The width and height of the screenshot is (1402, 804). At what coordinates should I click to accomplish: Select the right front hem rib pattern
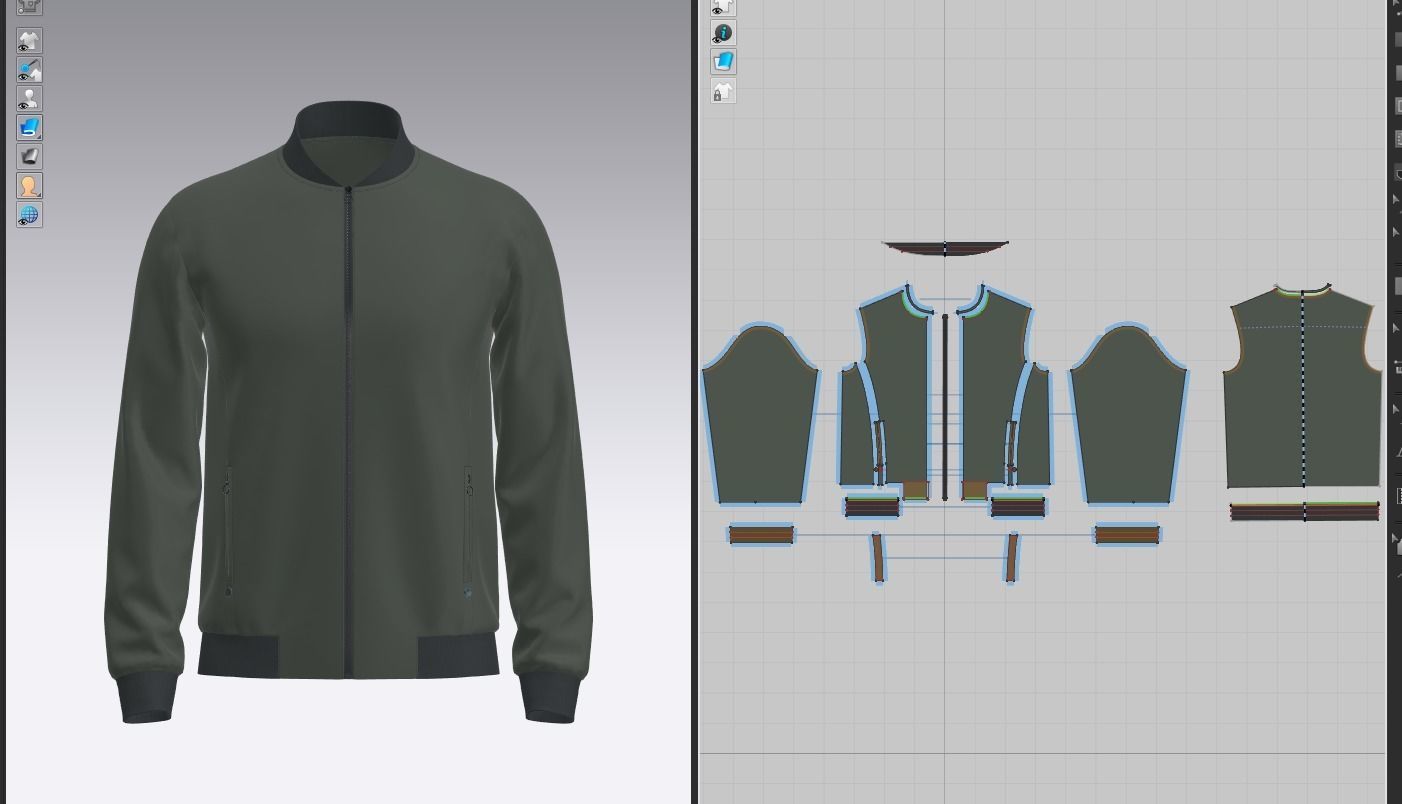click(x=1018, y=507)
